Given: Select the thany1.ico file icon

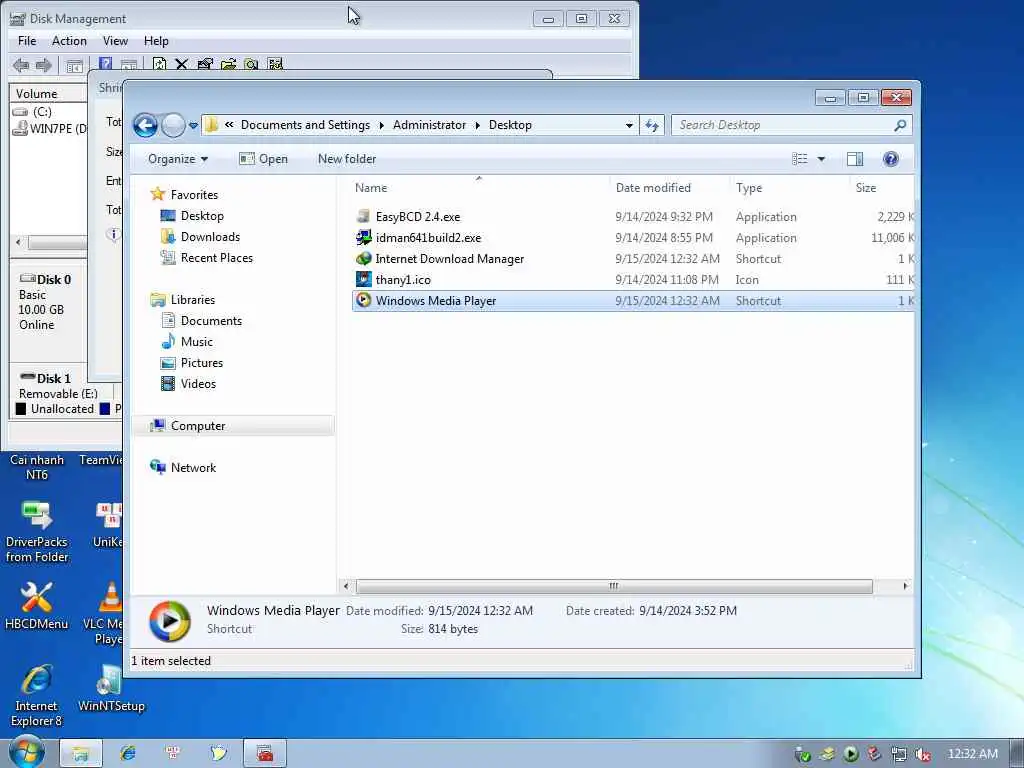Looking at the screenshot, I should (364, 280).
